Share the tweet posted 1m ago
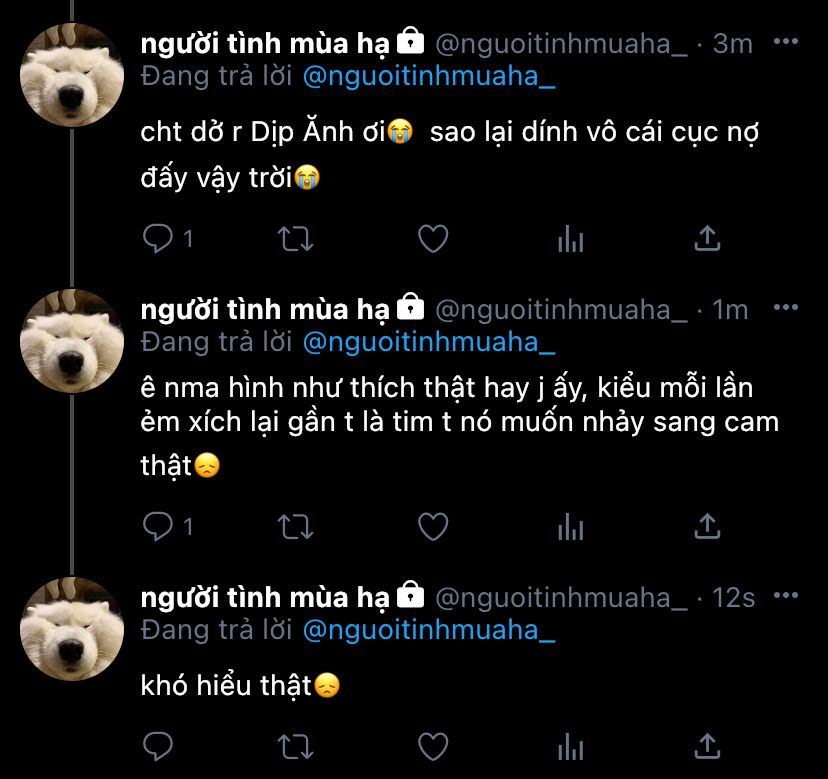The image size is (828, 779). pos(707,525)
